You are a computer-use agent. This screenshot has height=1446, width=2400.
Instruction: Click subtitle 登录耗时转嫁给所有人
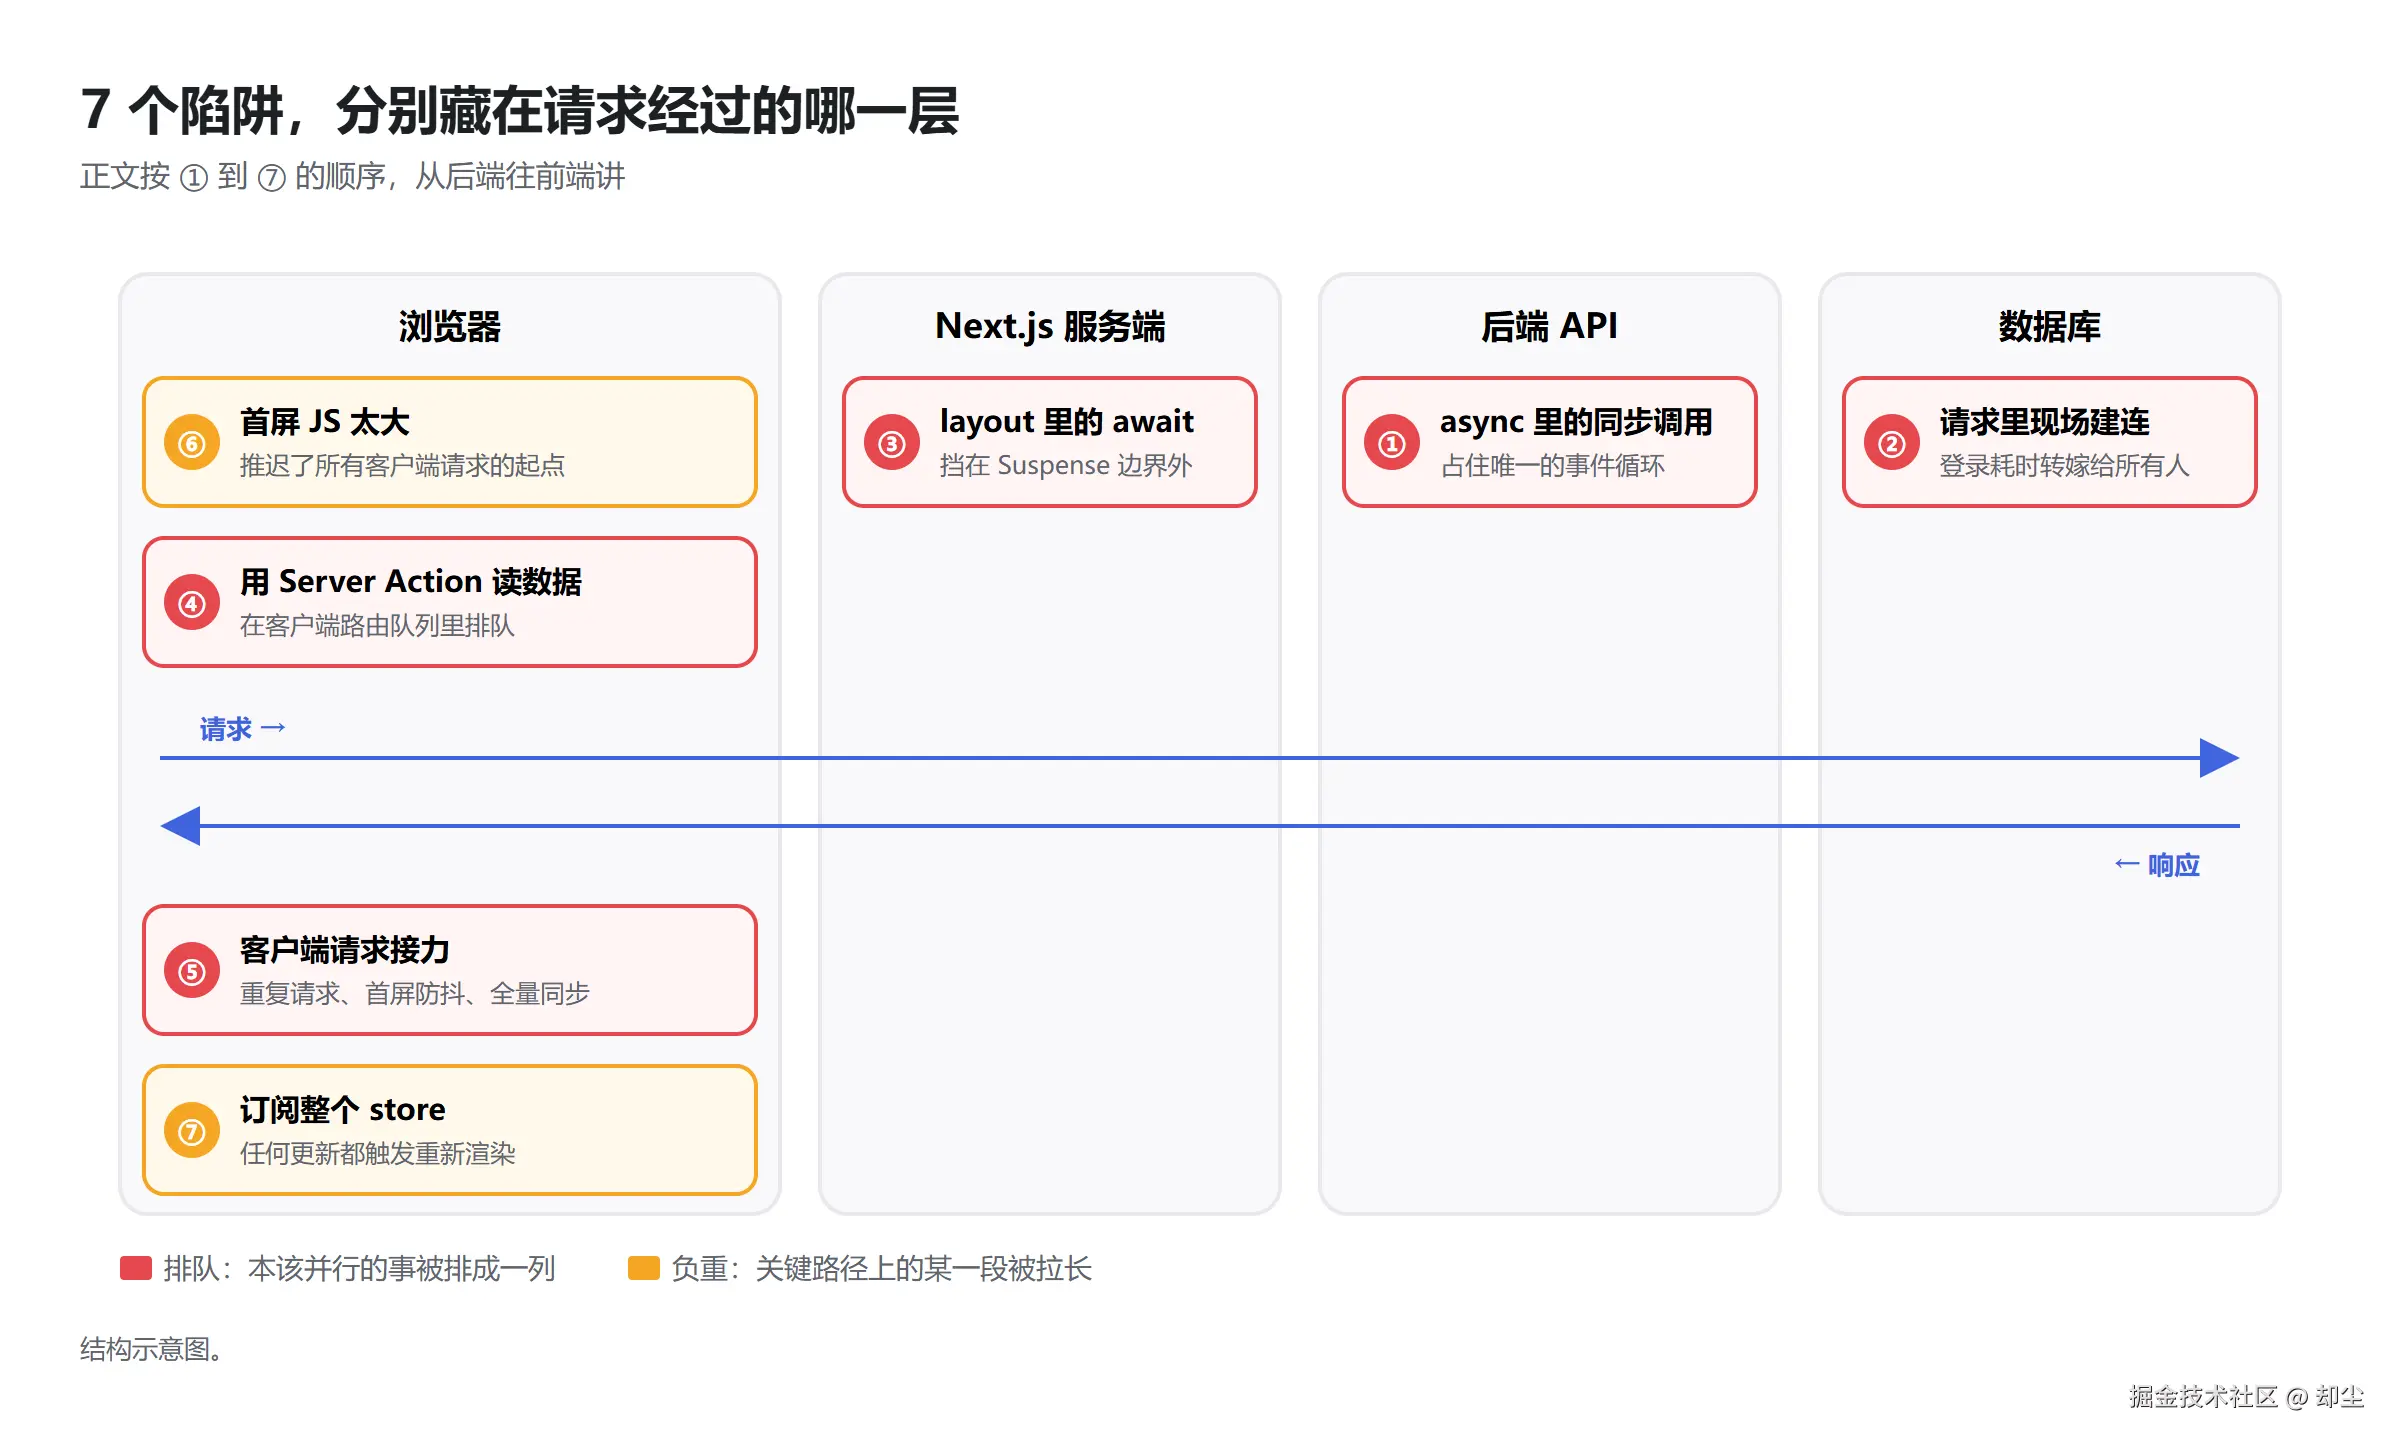(2065, 466)
